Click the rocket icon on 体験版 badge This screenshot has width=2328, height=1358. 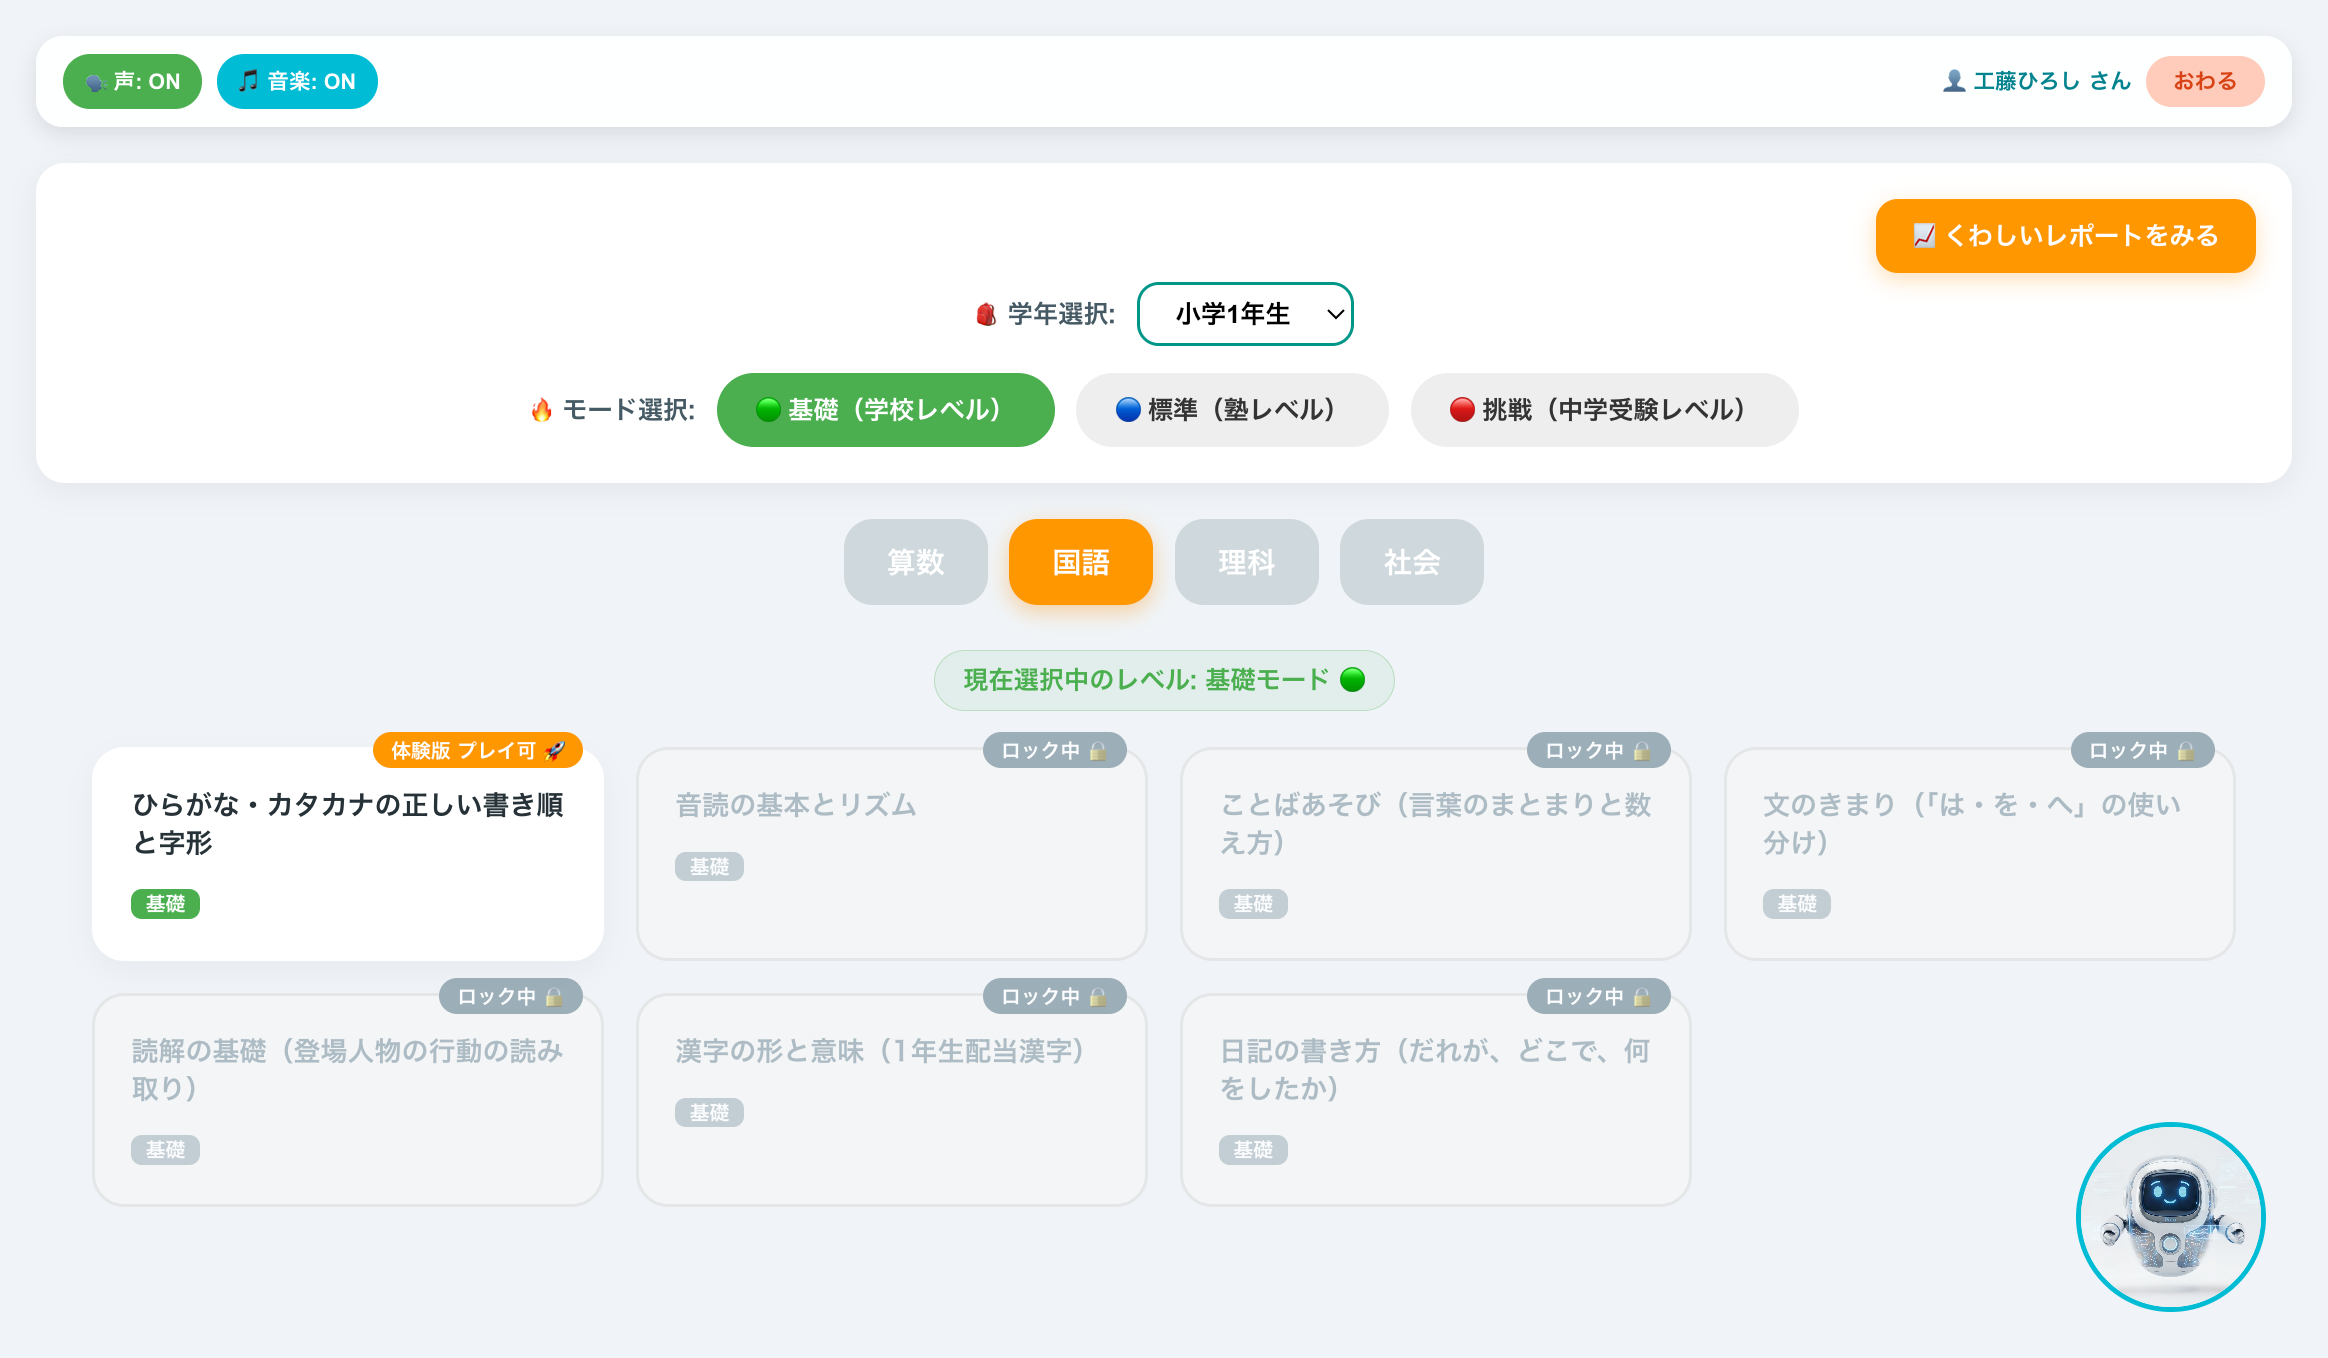[x=555, y=750]
